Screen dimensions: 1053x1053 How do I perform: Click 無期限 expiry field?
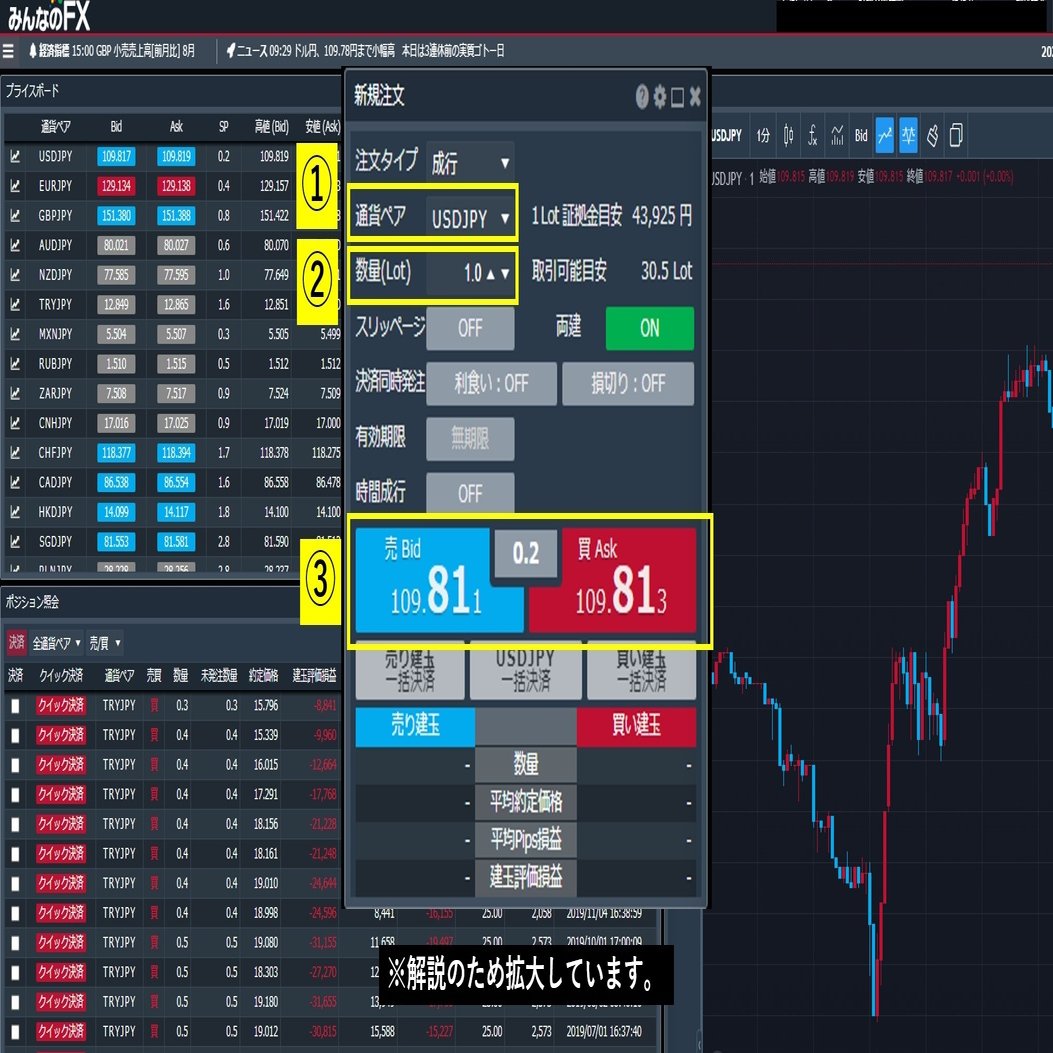(x=470, y=439)
